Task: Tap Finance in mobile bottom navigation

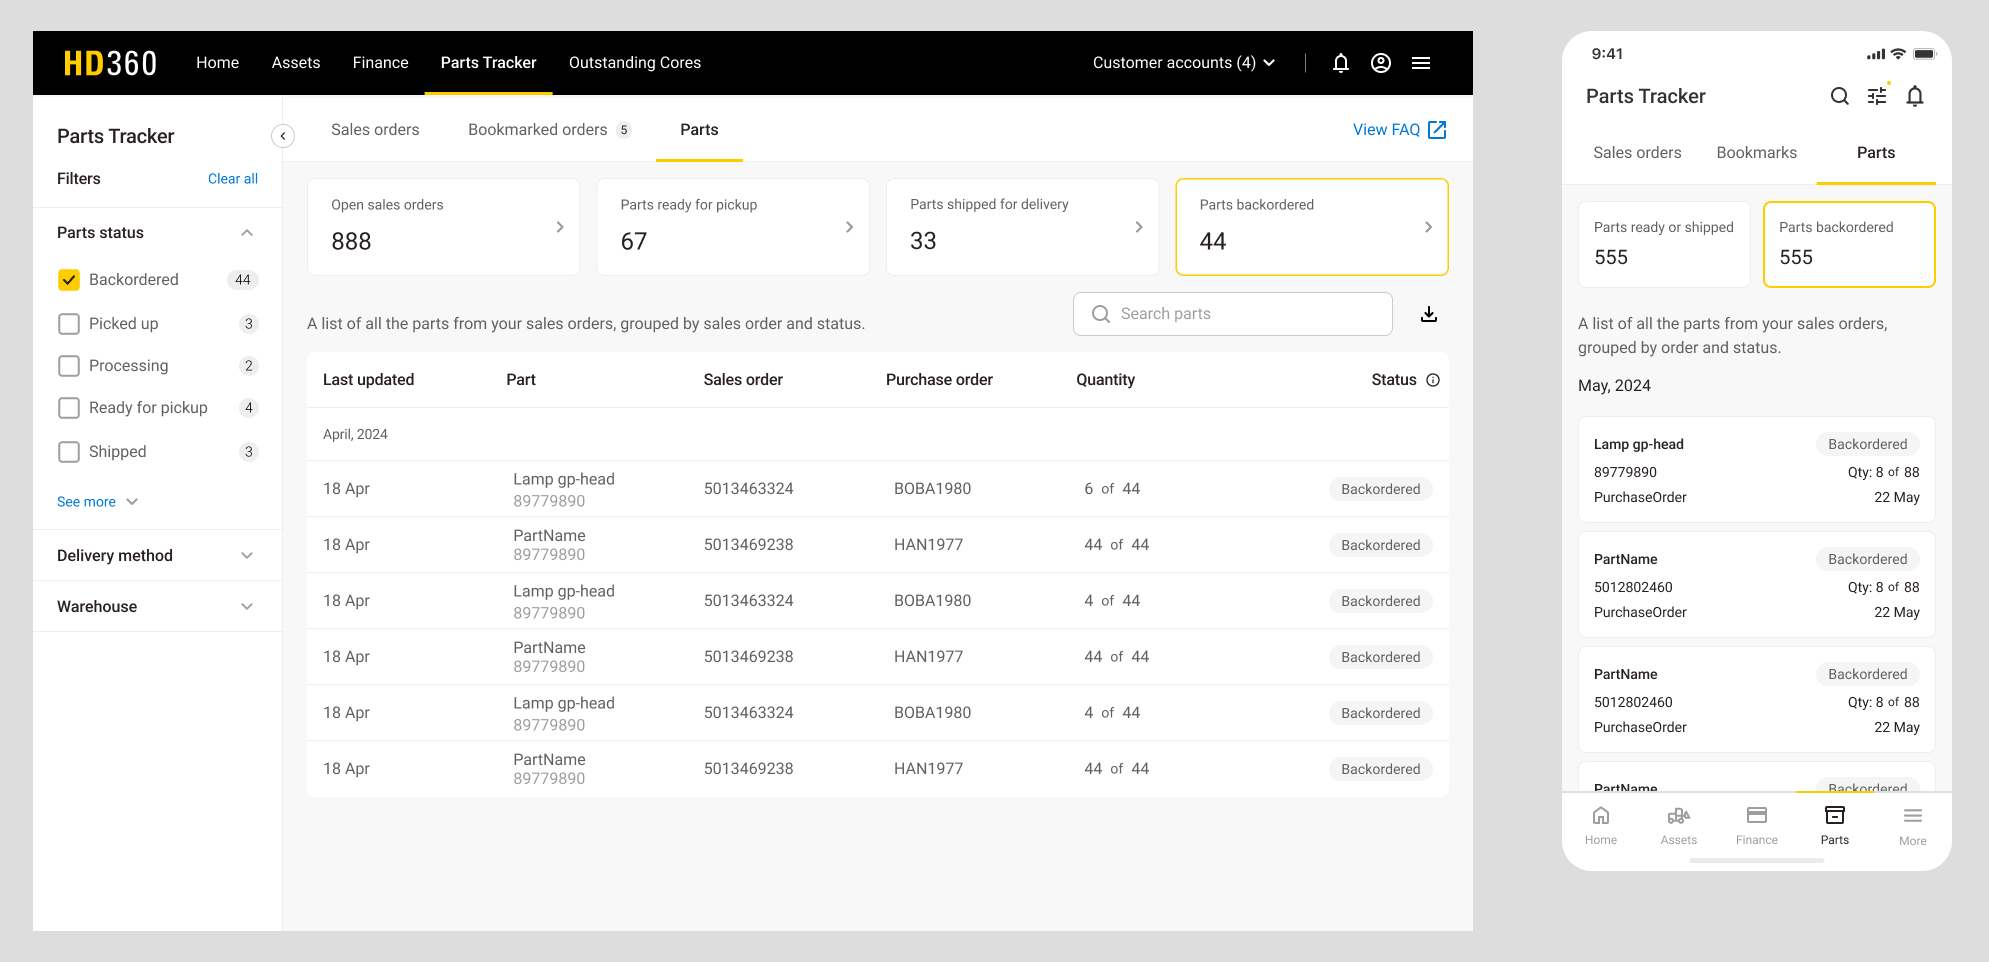Action: point(1757,826)
